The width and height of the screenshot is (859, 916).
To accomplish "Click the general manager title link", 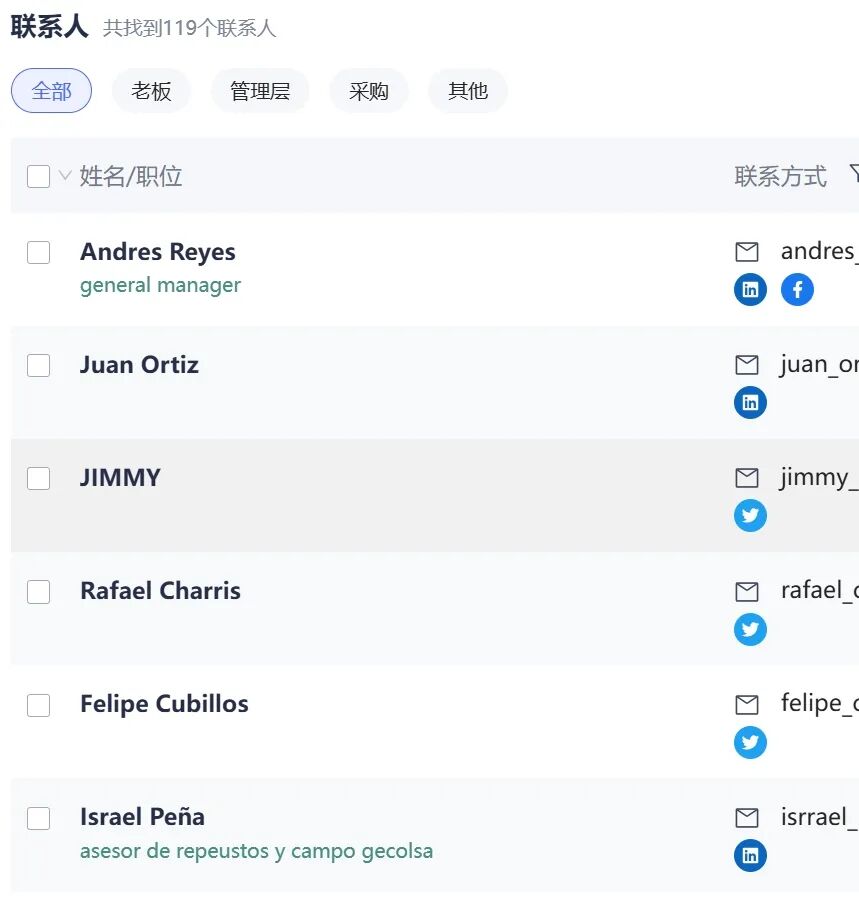I will click(x=160, y=285).
